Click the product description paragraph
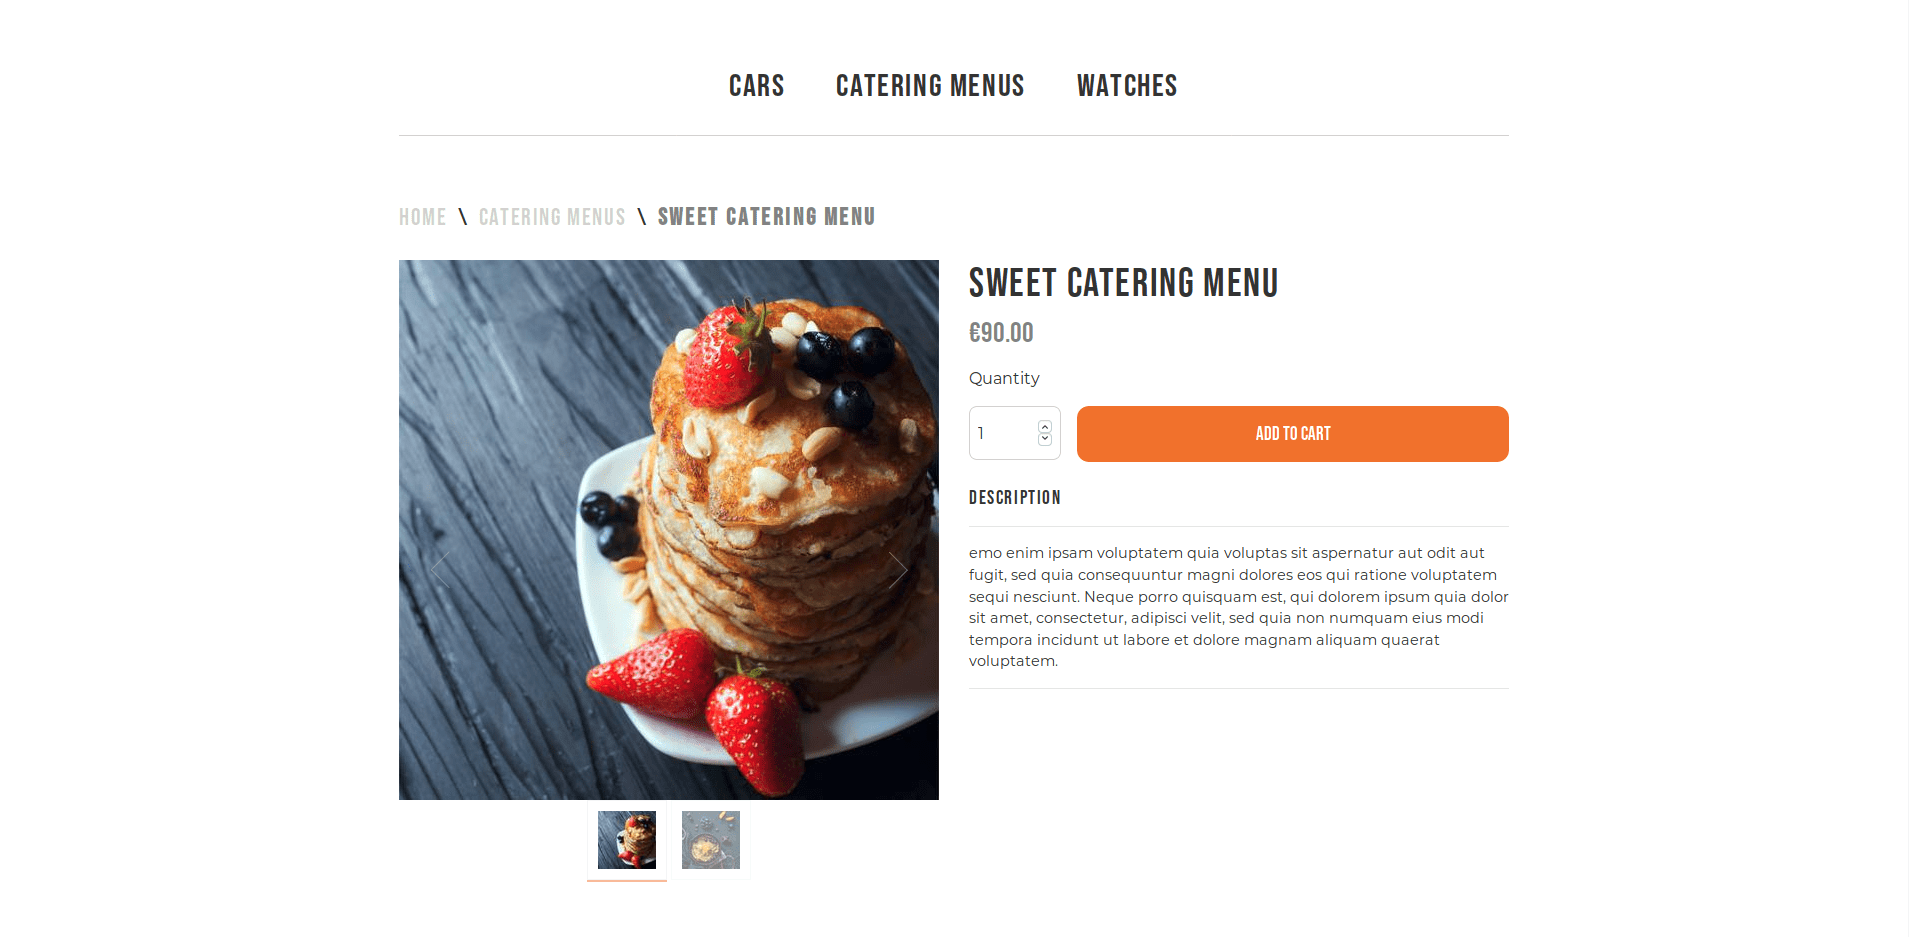Screen dimensions: 1909x937 tap(1238, 607)
